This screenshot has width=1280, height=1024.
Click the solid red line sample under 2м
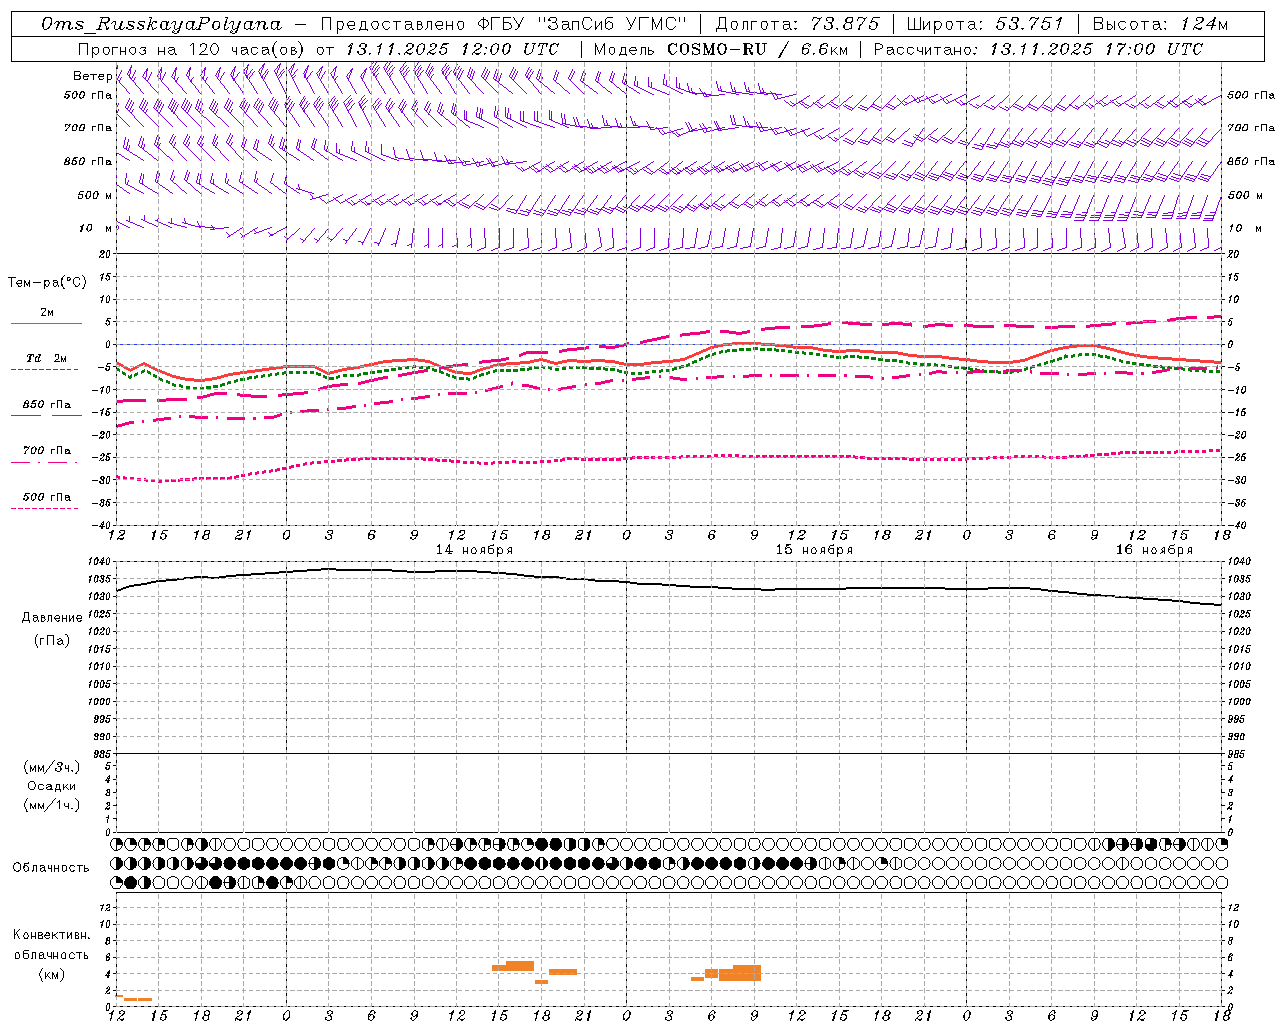(x=46, y=324)
